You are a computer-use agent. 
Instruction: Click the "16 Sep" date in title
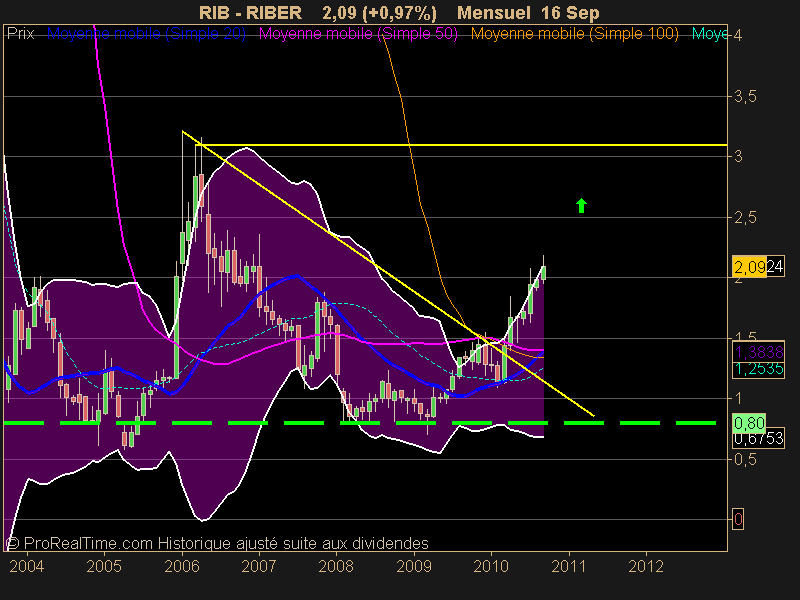coord(571,13)
